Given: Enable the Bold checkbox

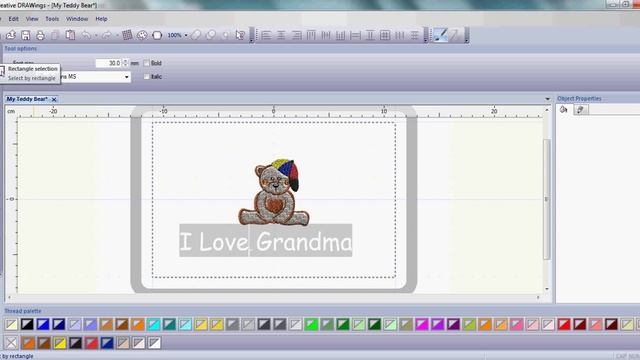Looking at the screenshot, I should tap(147, 63).
